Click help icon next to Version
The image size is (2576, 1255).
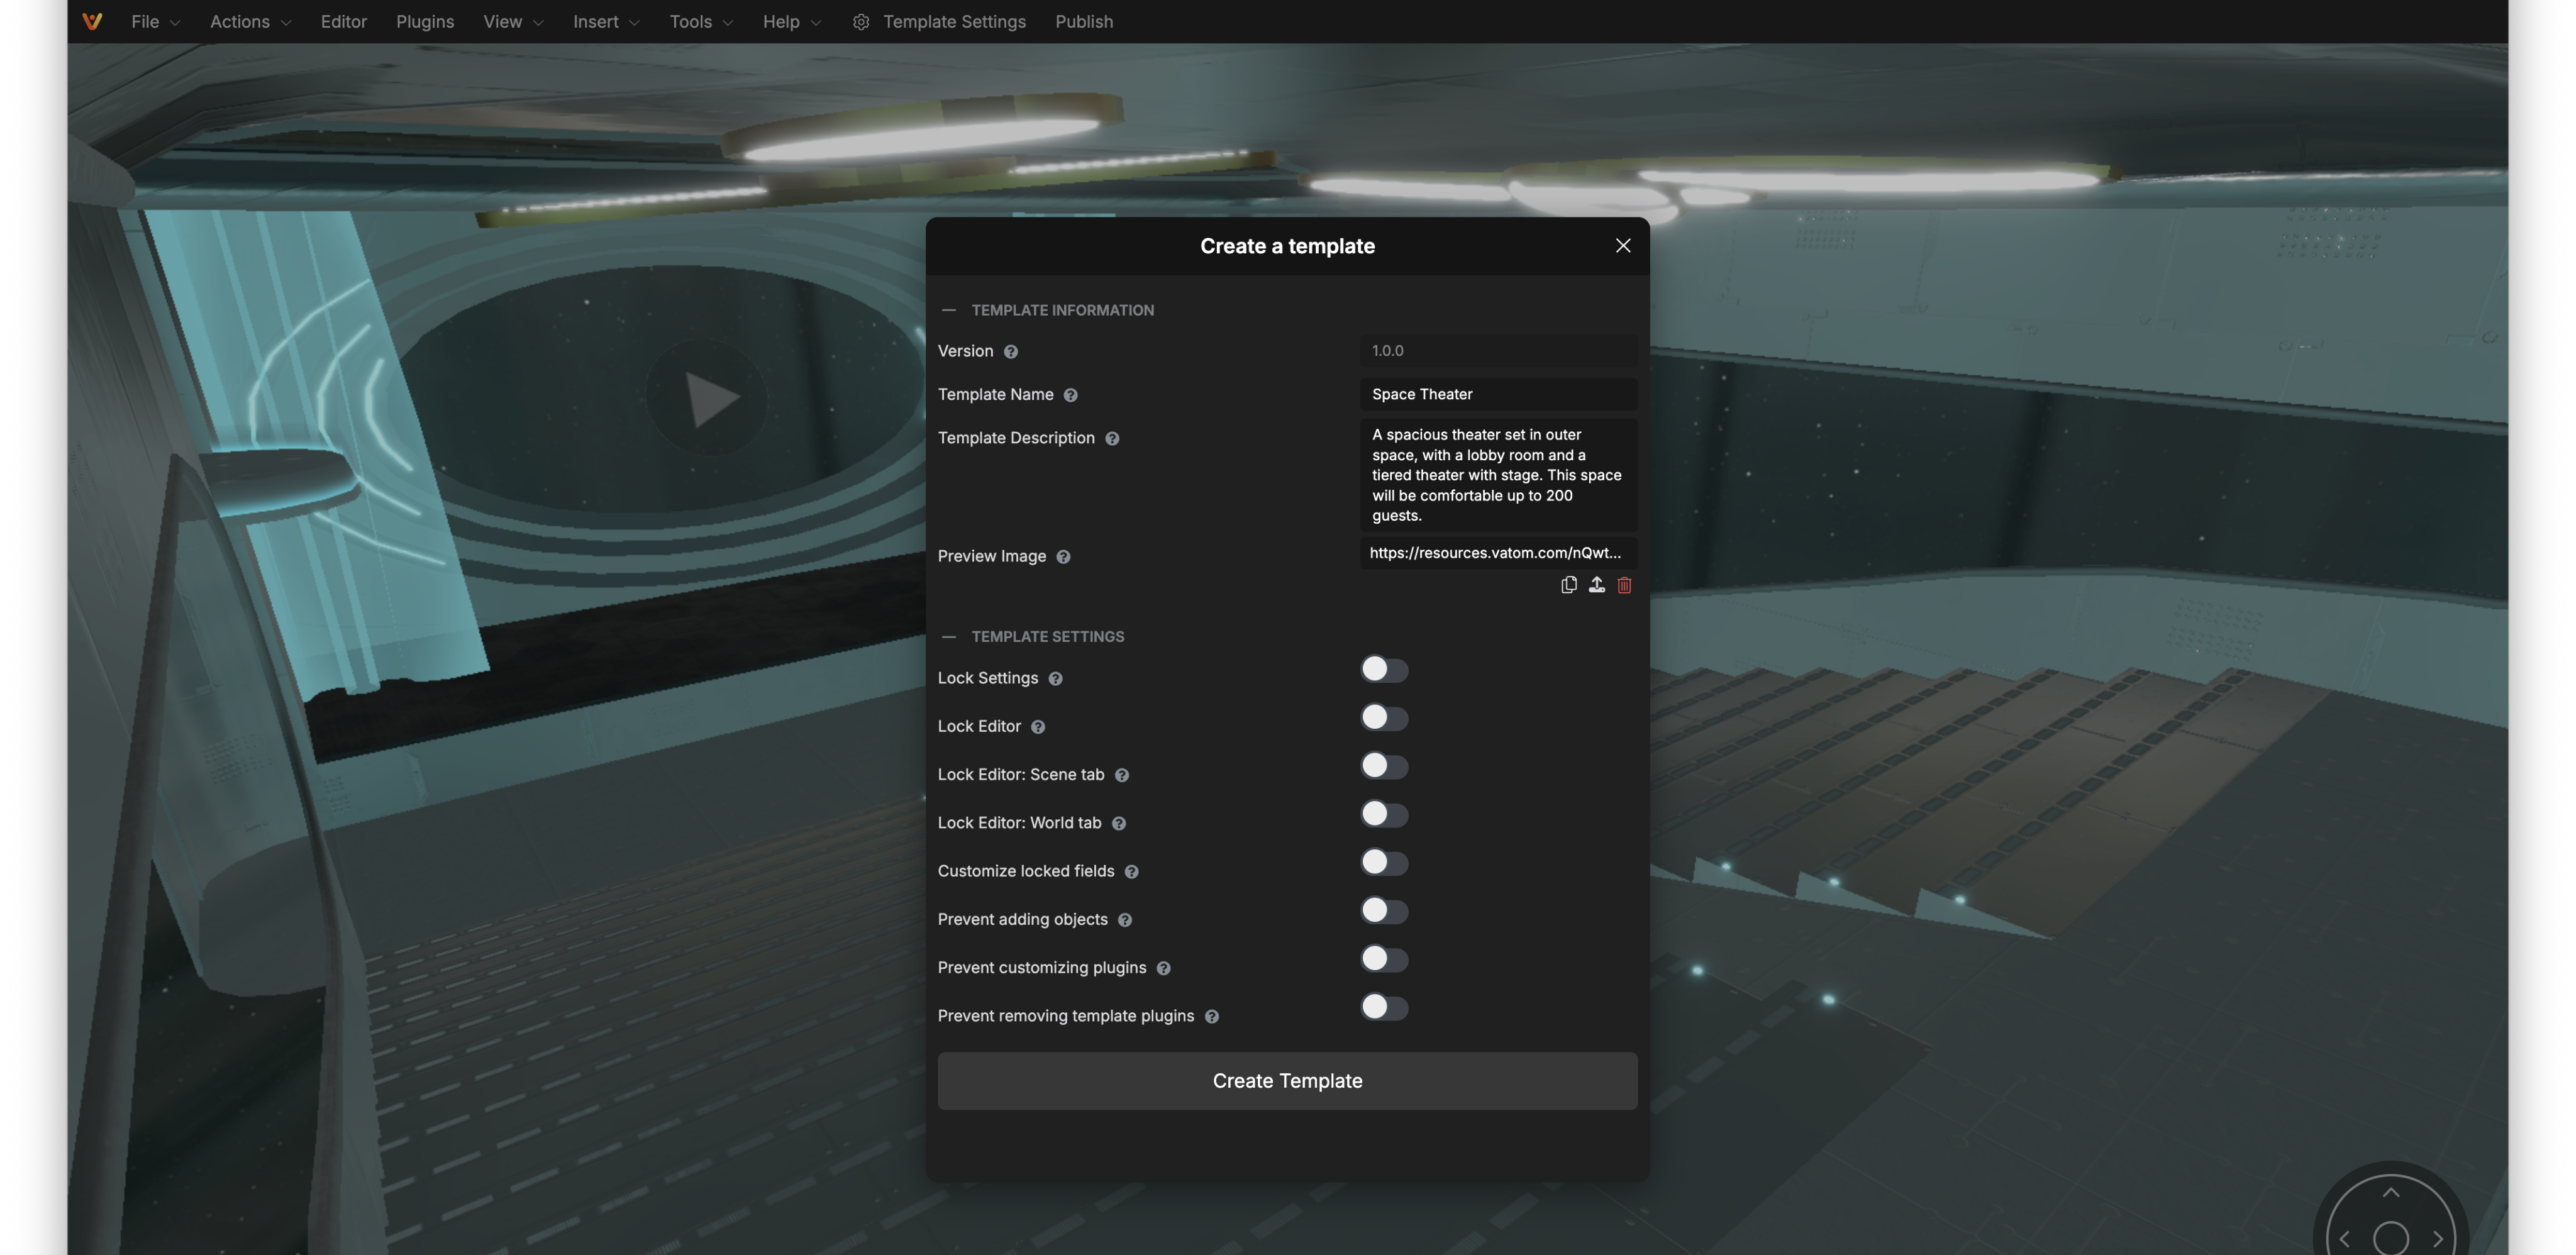[x=1011, y=352]
